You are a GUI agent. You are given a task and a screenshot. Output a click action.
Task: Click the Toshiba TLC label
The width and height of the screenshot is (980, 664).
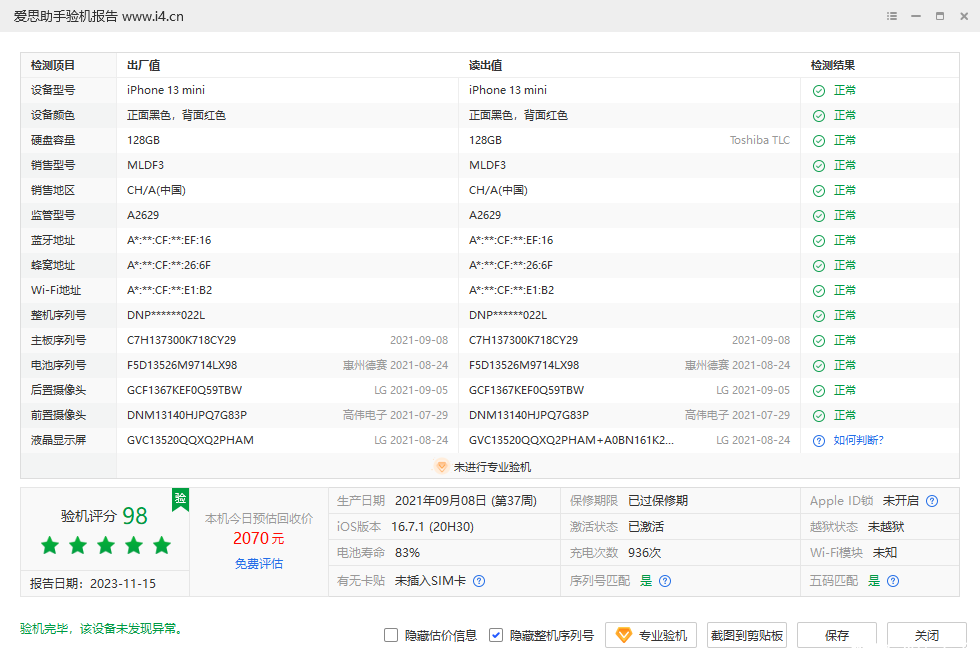[x=759, y=140]
